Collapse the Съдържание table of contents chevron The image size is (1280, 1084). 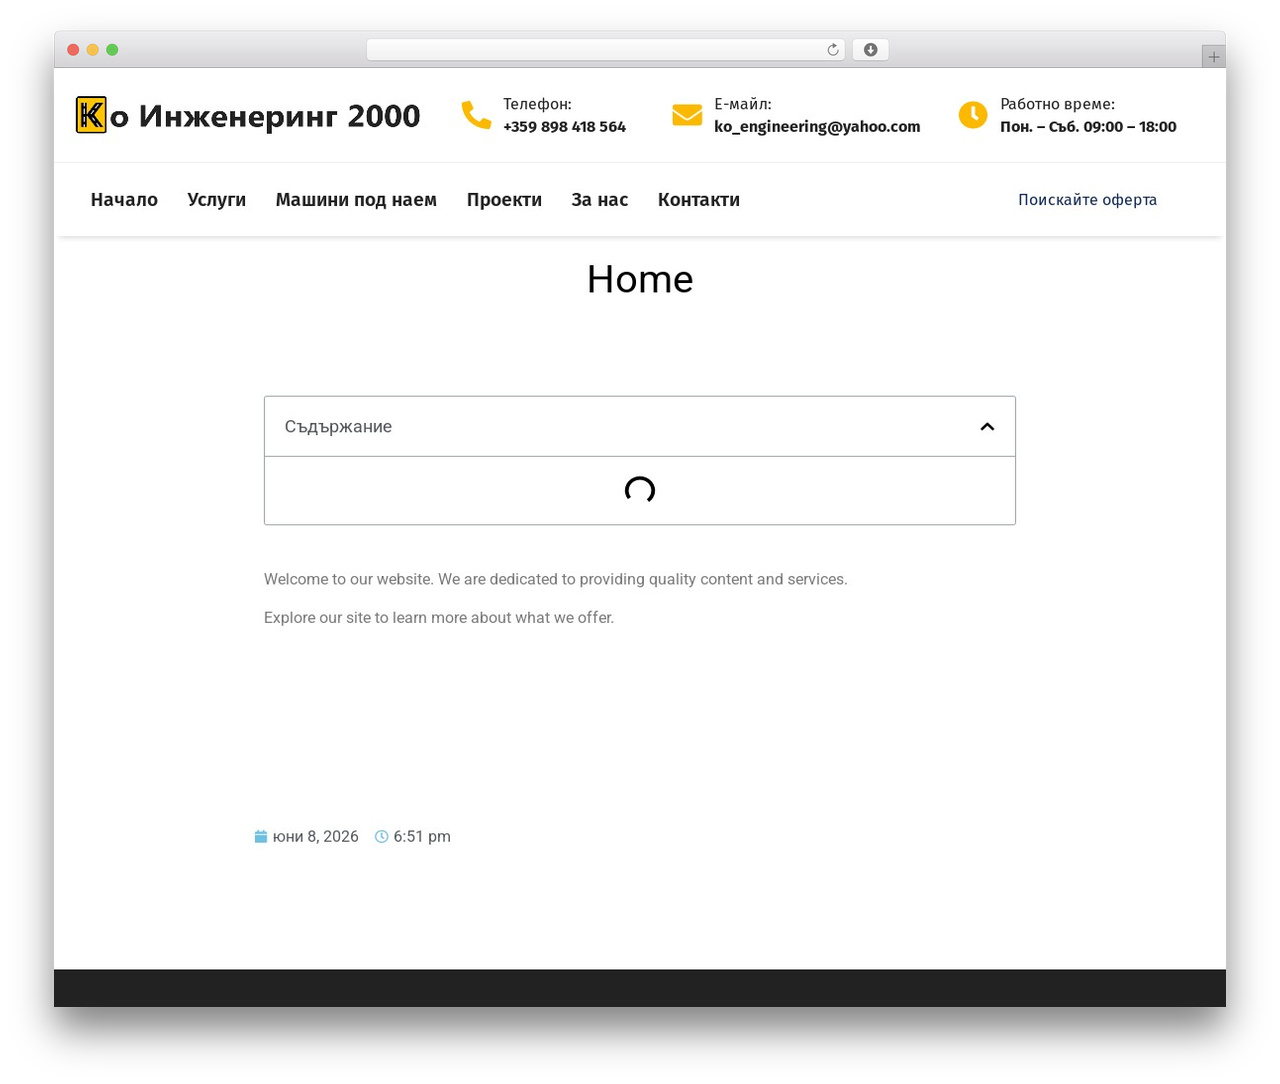point(987,427)
